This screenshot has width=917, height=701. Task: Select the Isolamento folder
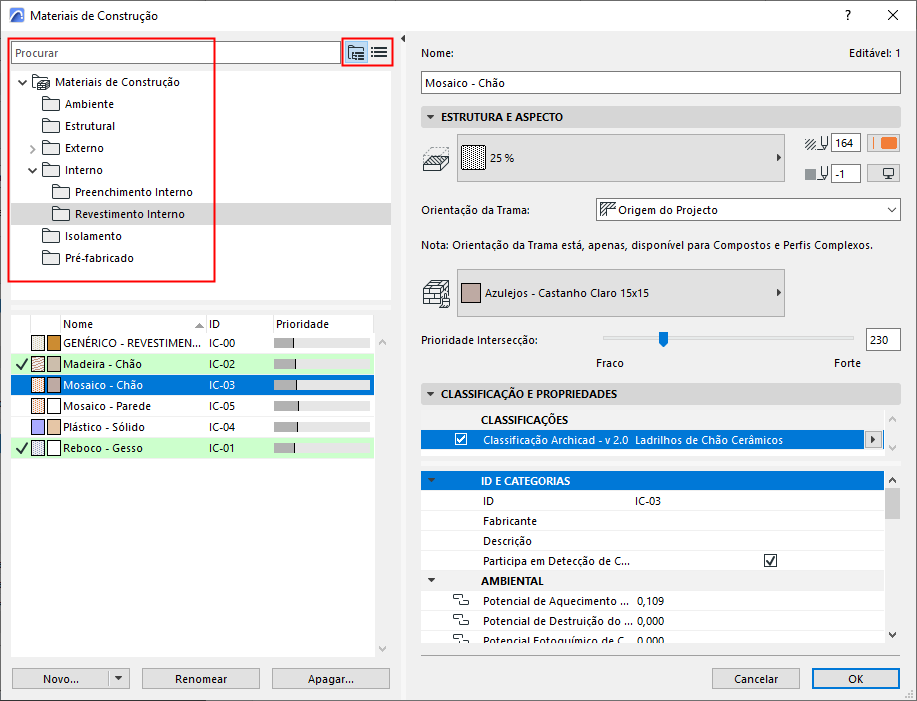tap(93, 236)
